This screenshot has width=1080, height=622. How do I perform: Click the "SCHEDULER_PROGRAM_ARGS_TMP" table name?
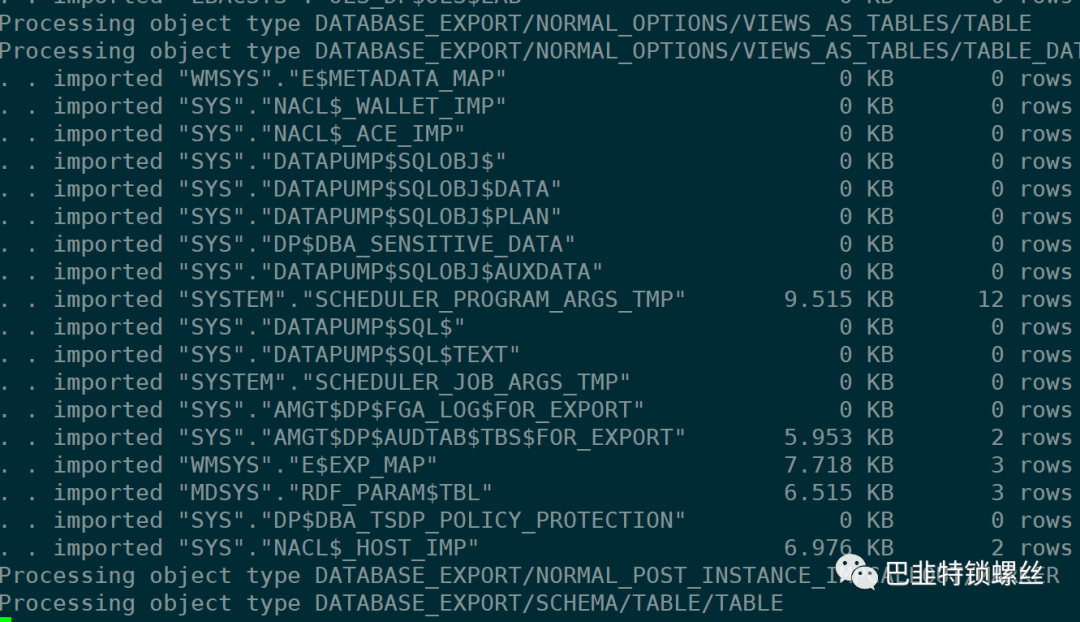pyautogui.click(x=495, y=299)
